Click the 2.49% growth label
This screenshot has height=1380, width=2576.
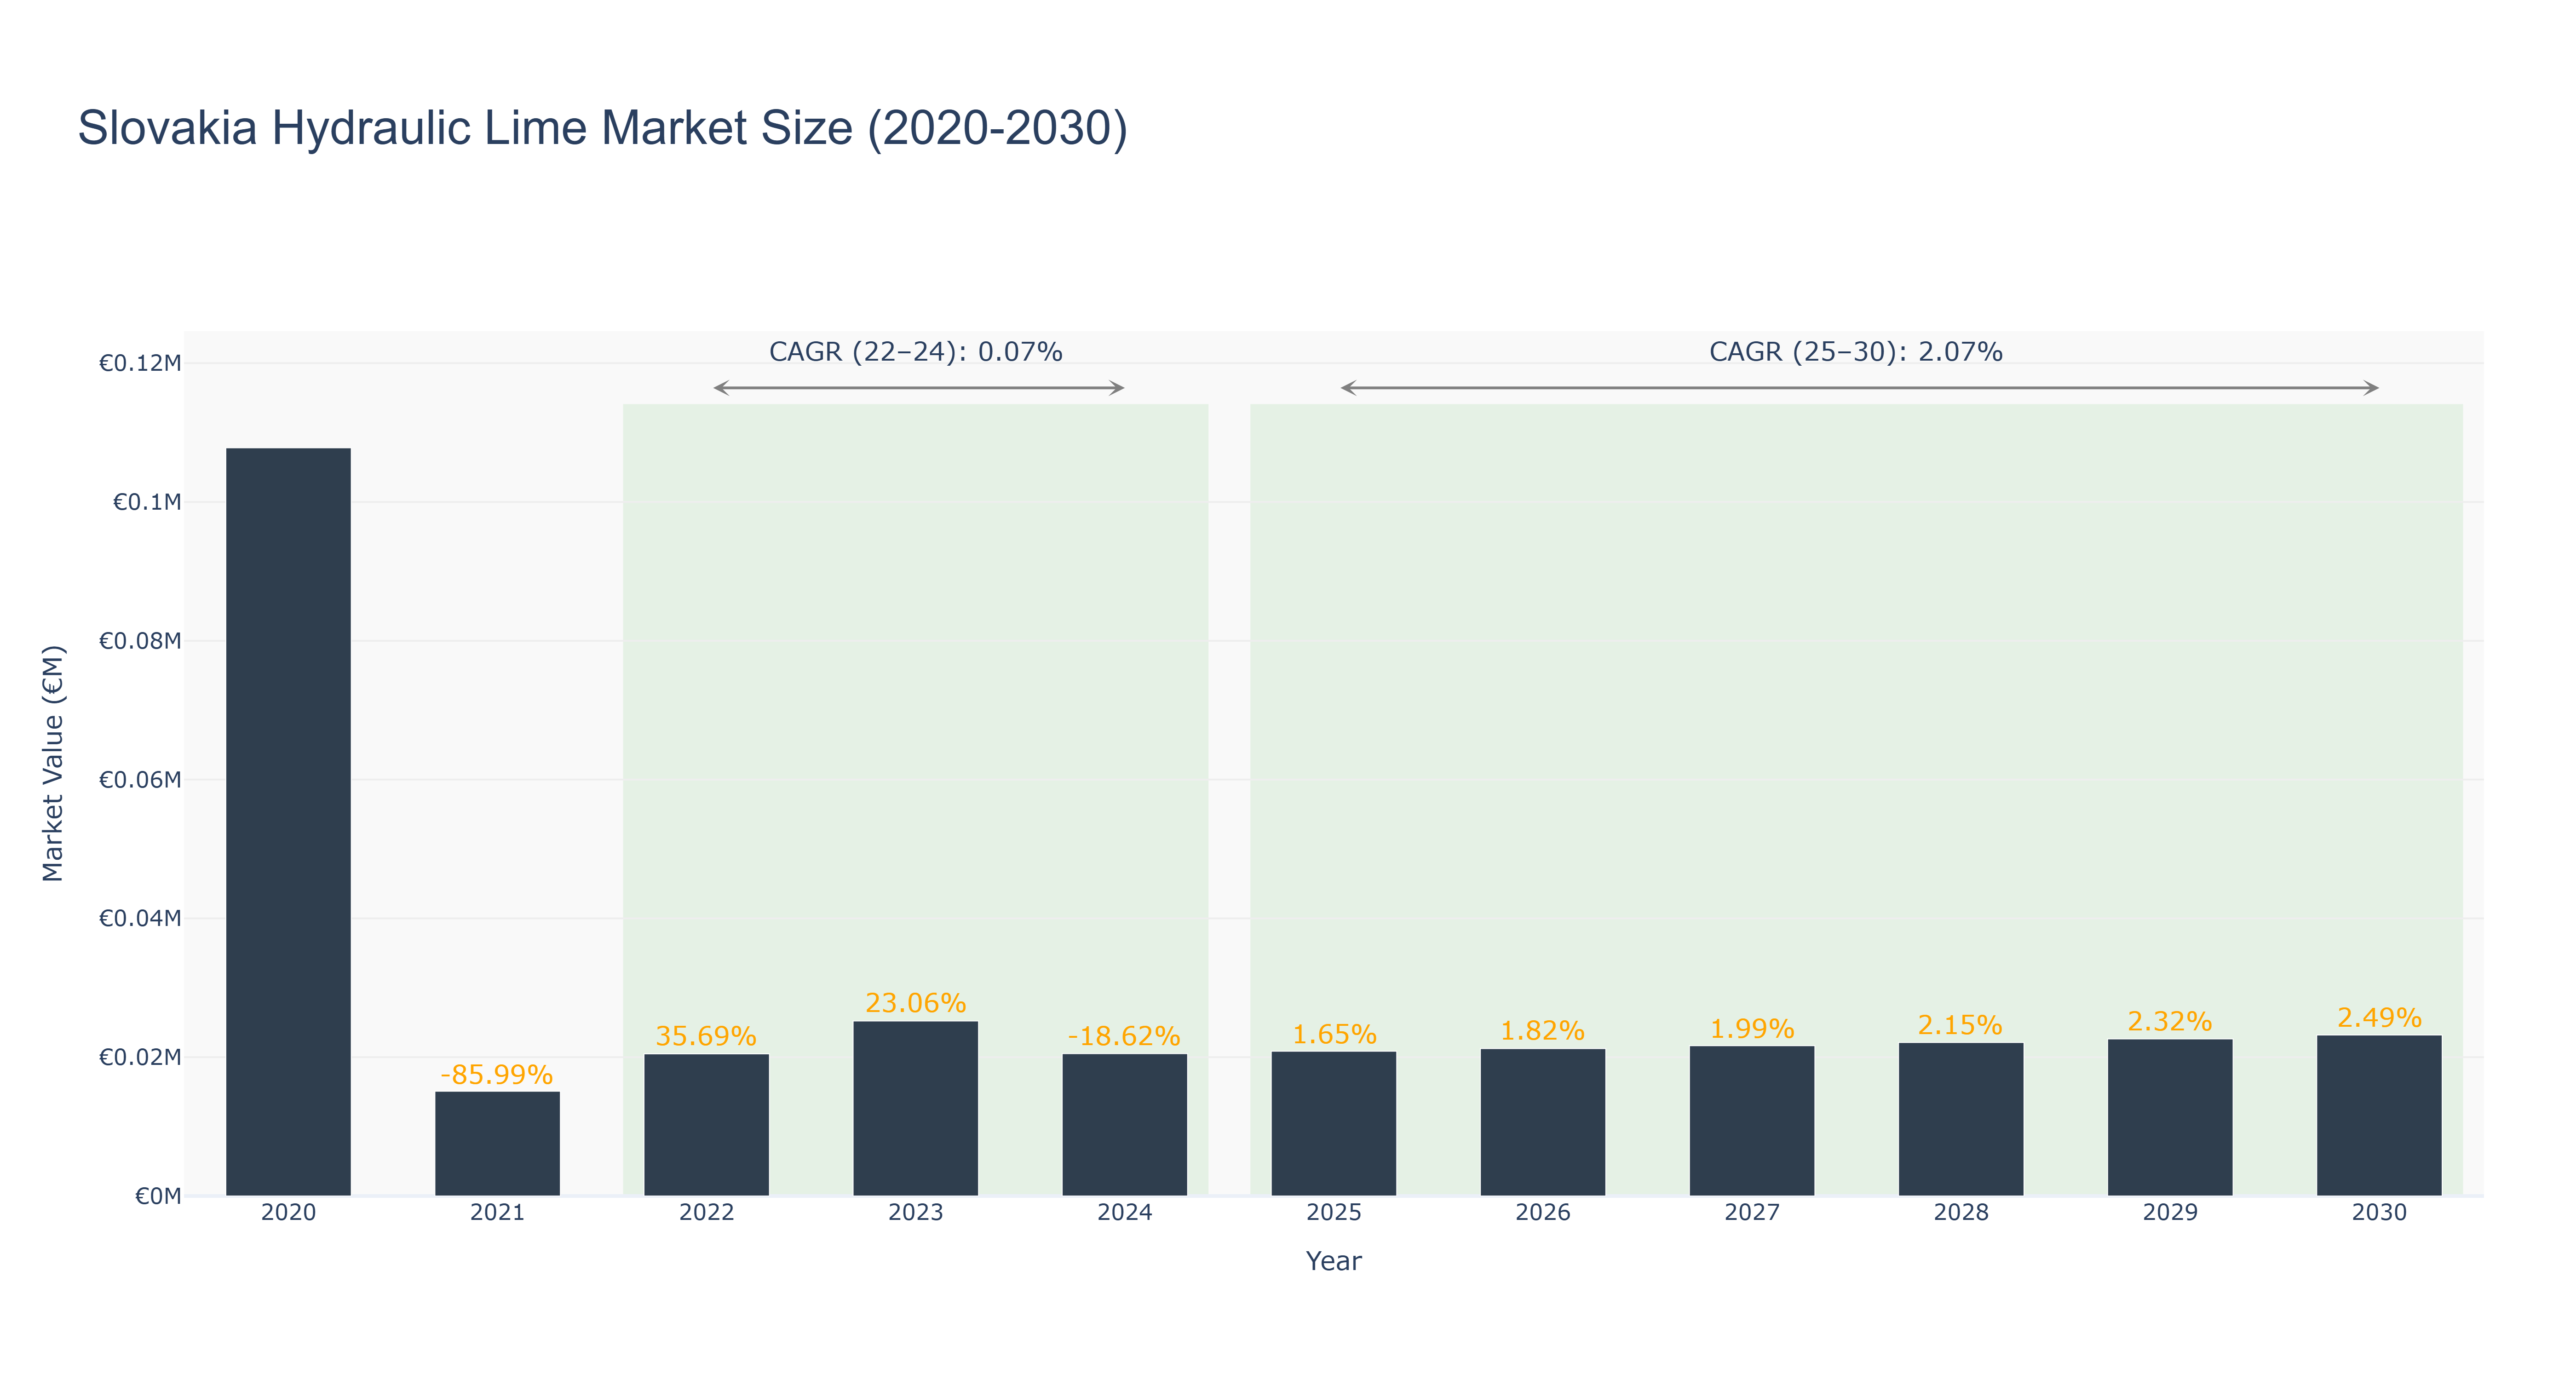coord(2379,1018)
